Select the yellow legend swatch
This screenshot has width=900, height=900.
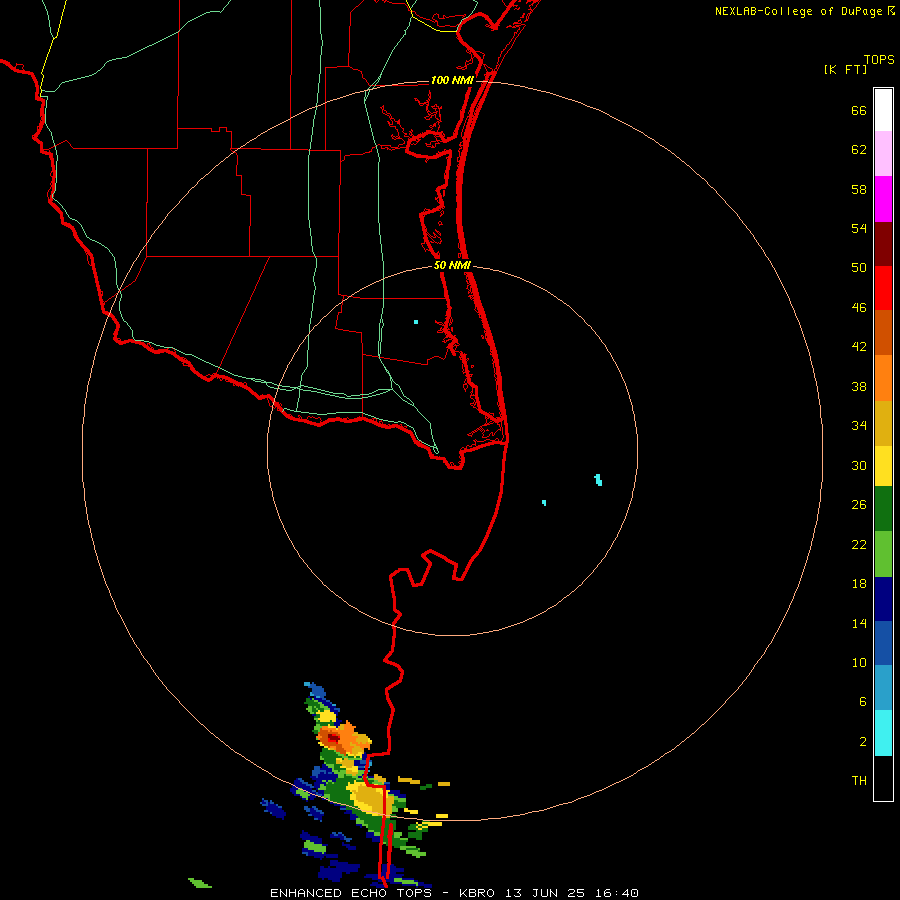(883, 467)
